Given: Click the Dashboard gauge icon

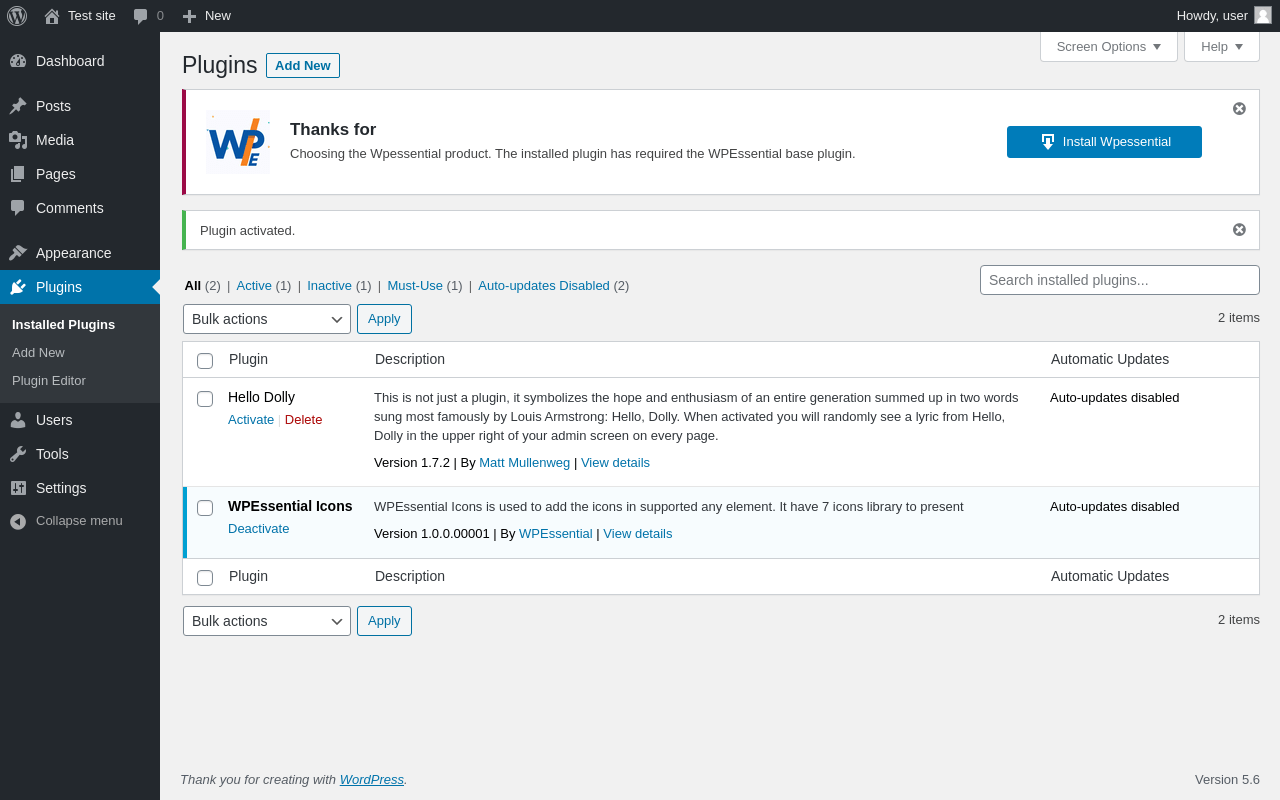Looking at the screenshot, I should point(18,61).
